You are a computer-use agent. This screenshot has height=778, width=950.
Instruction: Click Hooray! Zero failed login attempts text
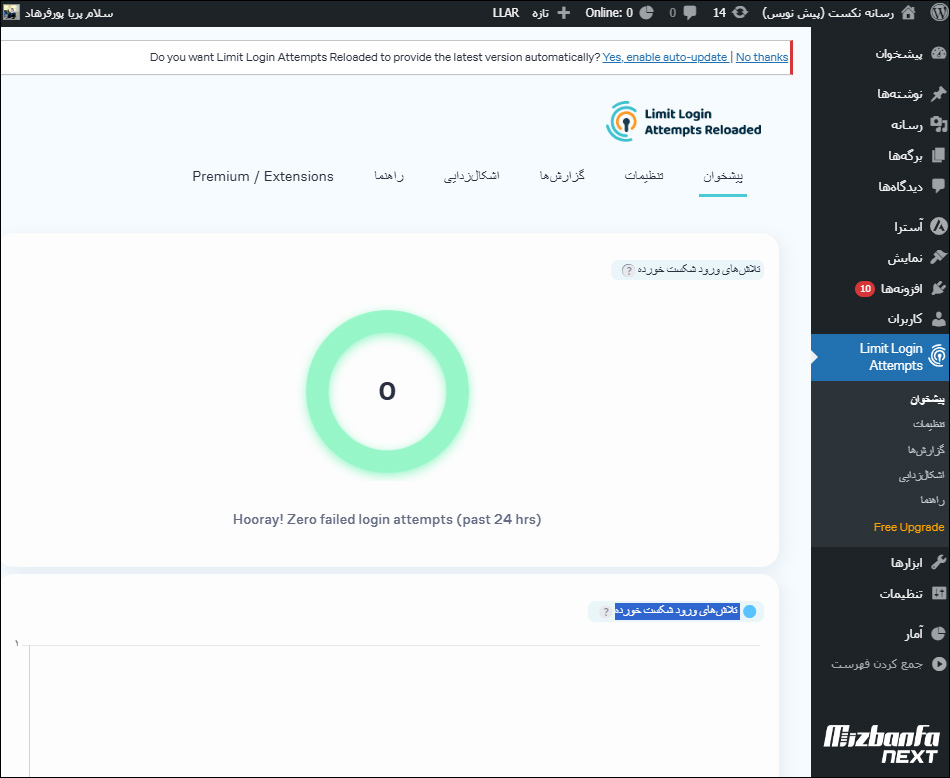387,519
